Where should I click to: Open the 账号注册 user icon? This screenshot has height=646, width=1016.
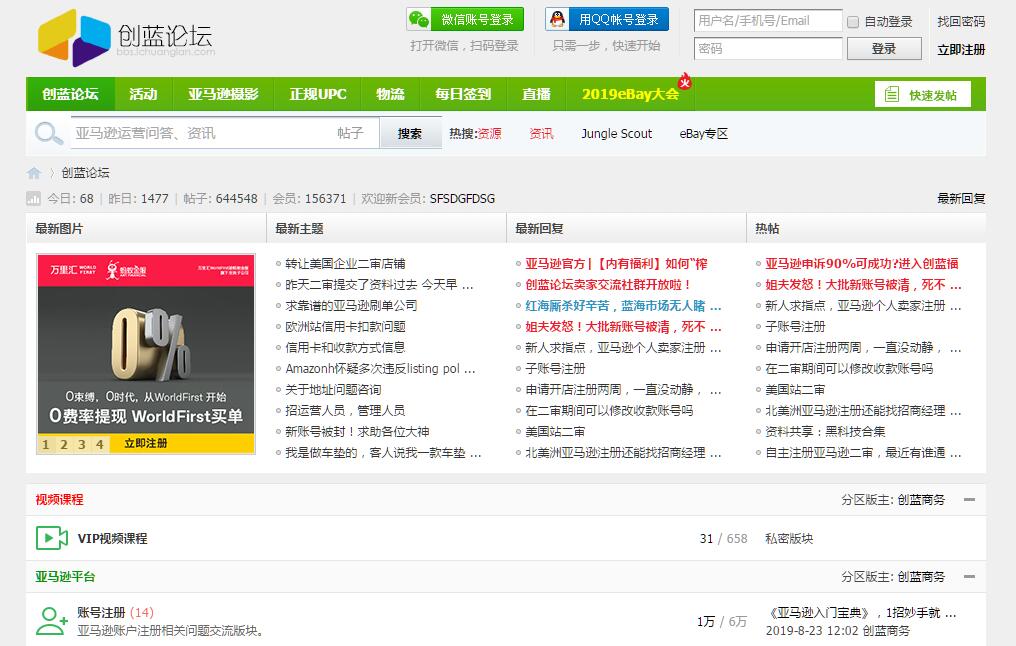51,621
